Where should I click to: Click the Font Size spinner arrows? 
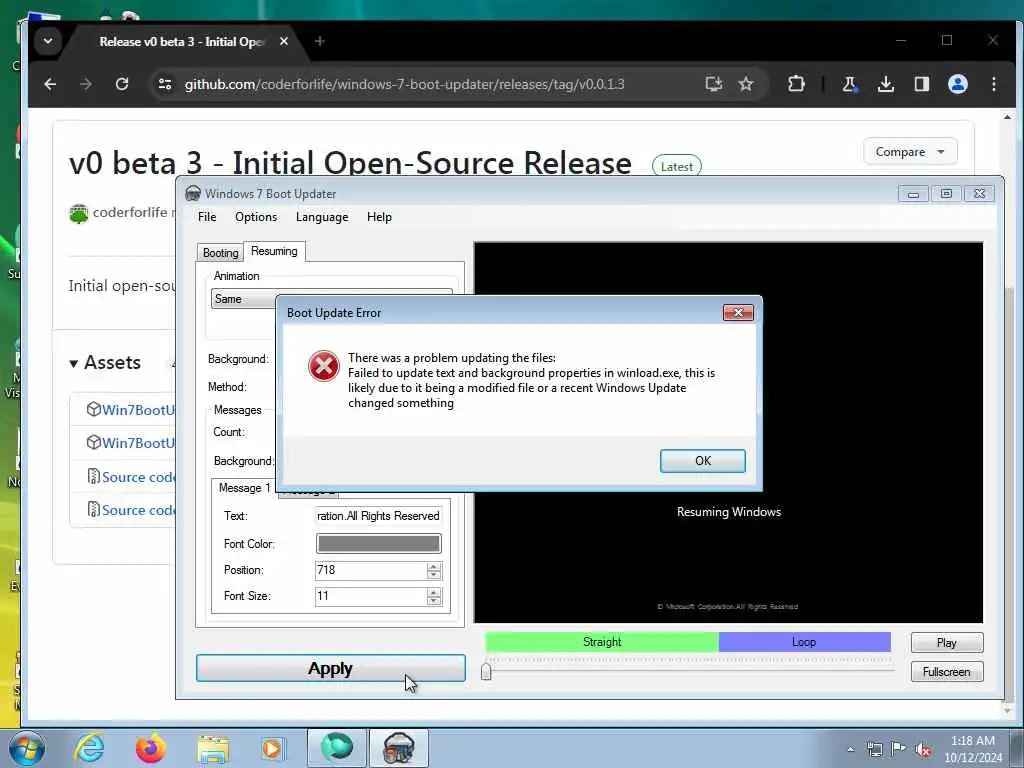pyautogui.click(x=434, y=596)
